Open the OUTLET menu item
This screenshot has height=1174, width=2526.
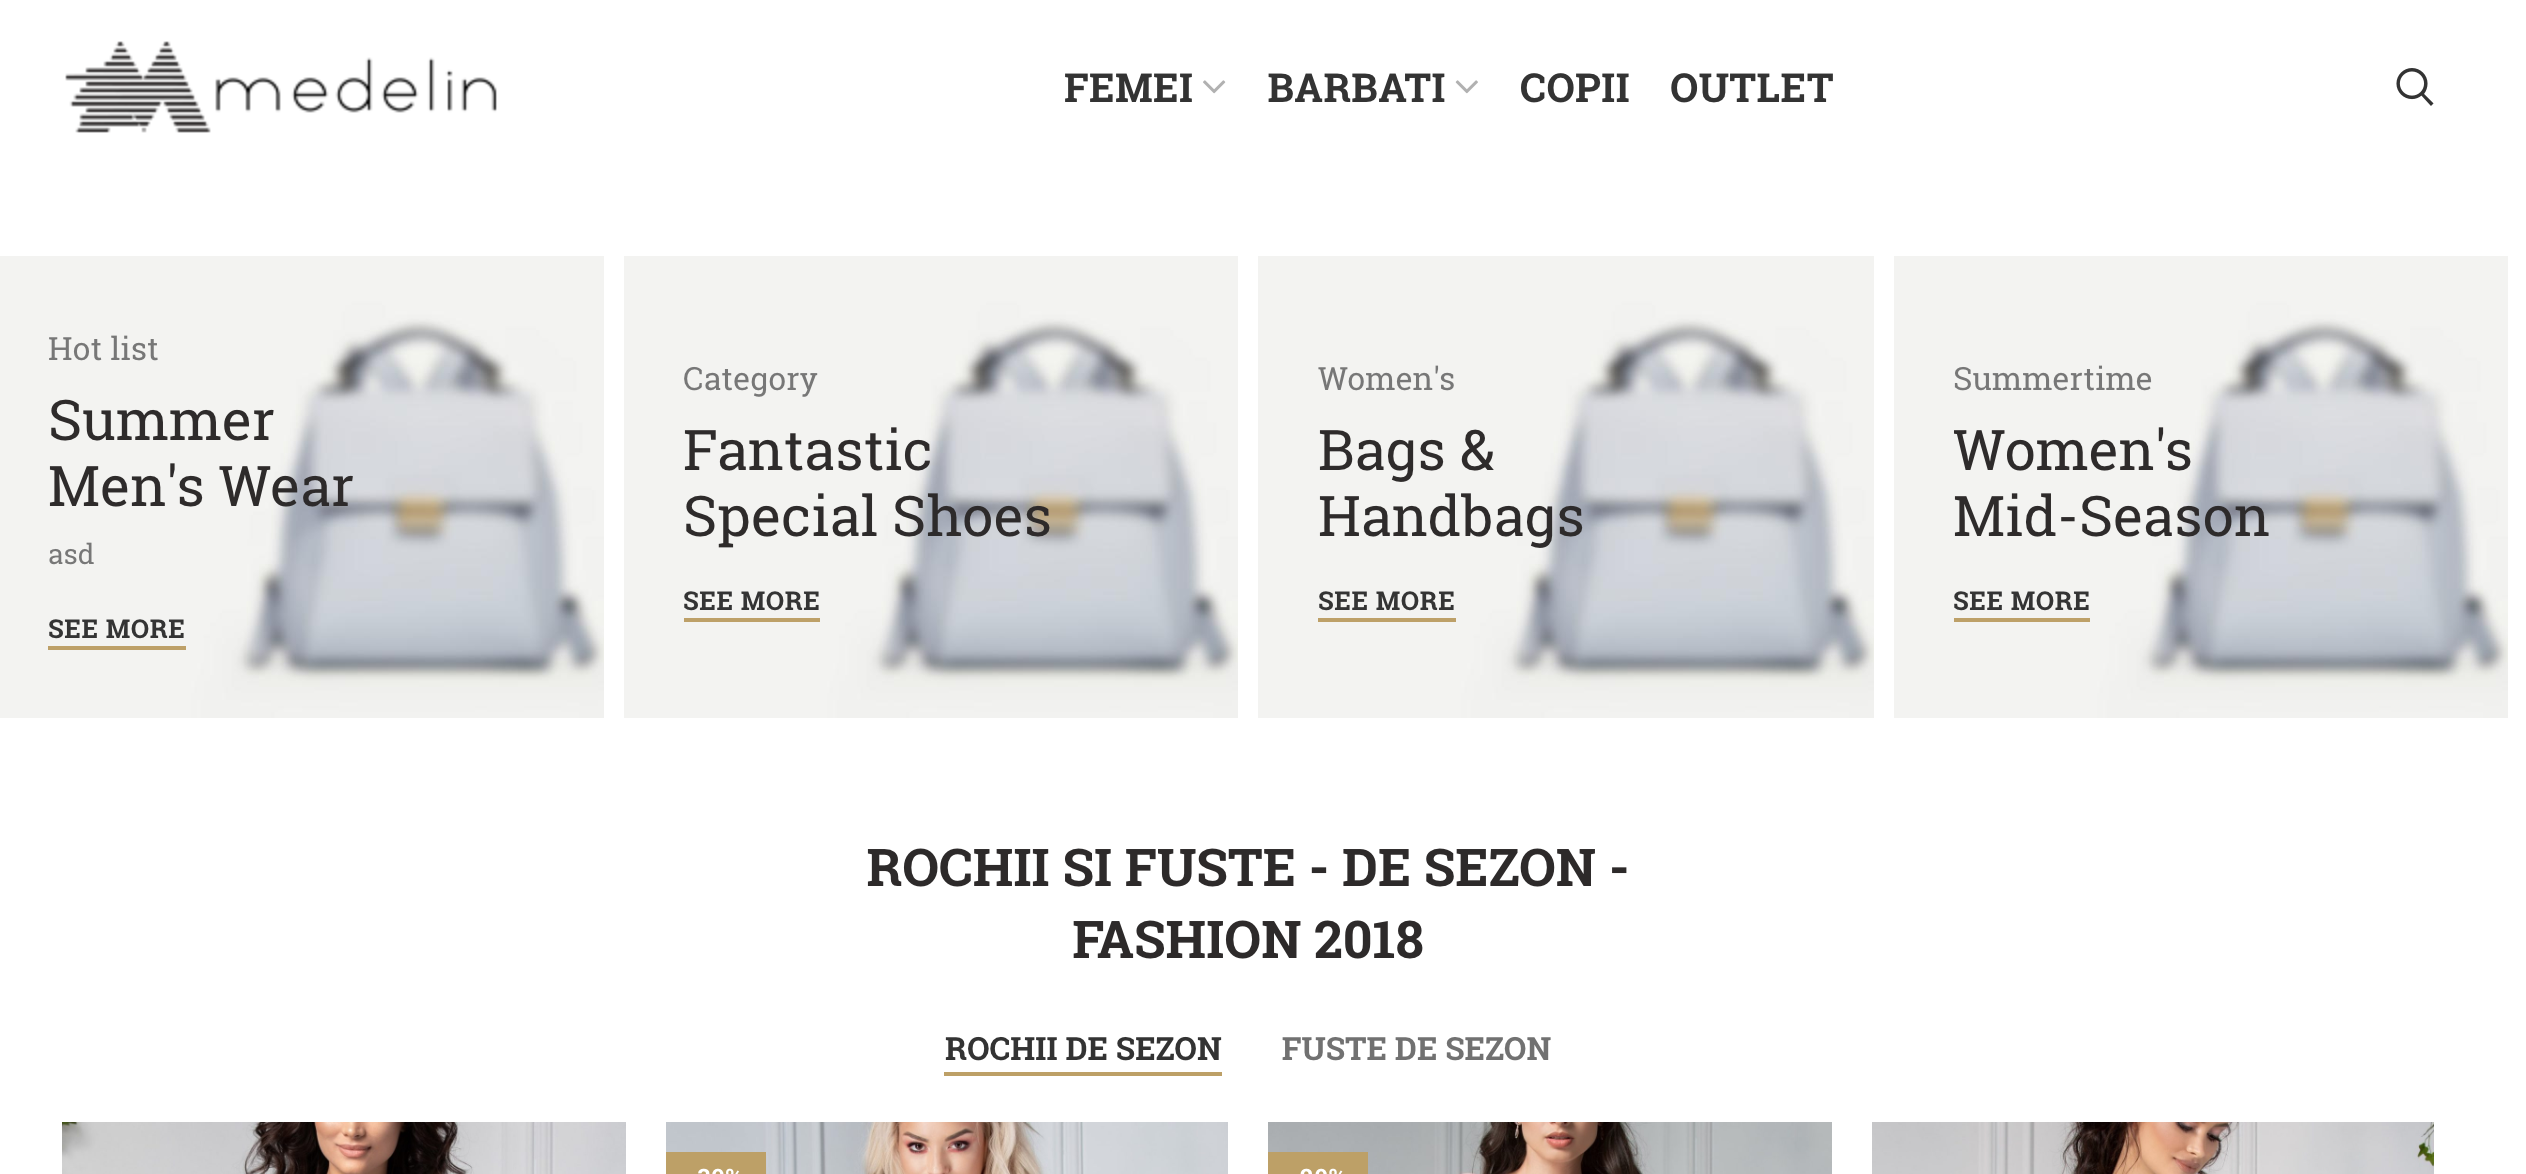tap(1751, 88)
